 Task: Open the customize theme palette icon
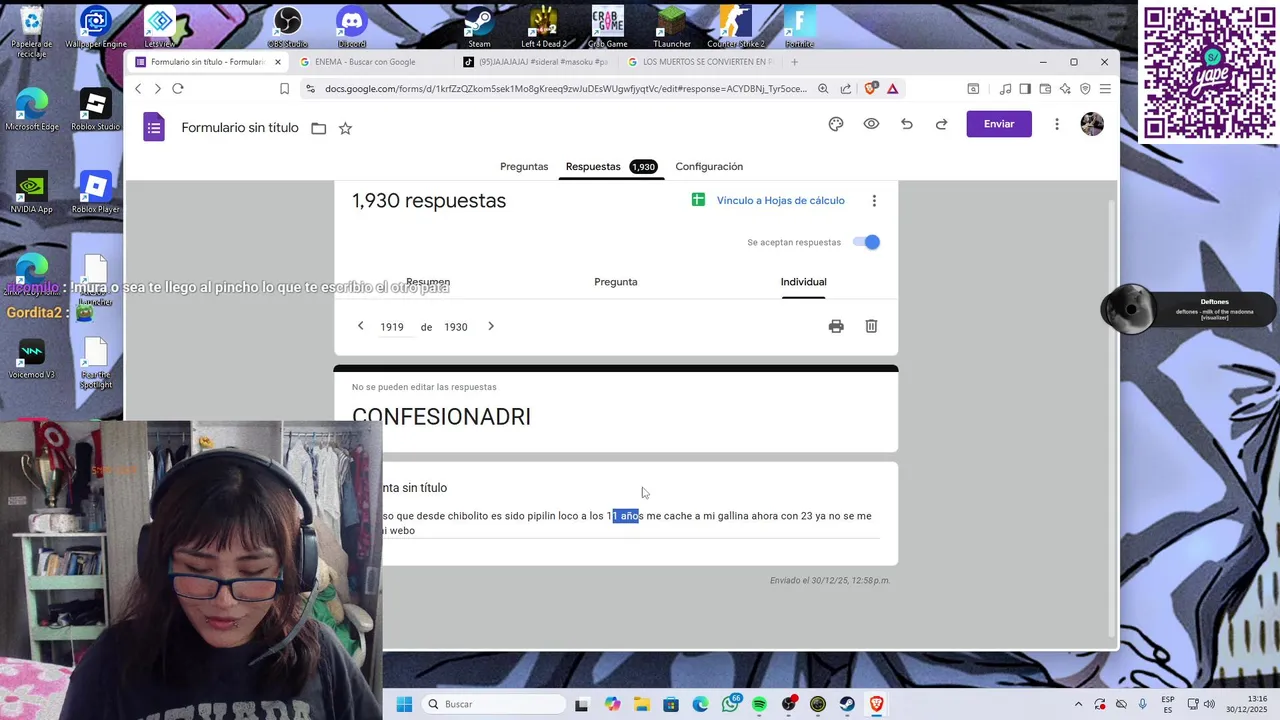tap(836, 124)
